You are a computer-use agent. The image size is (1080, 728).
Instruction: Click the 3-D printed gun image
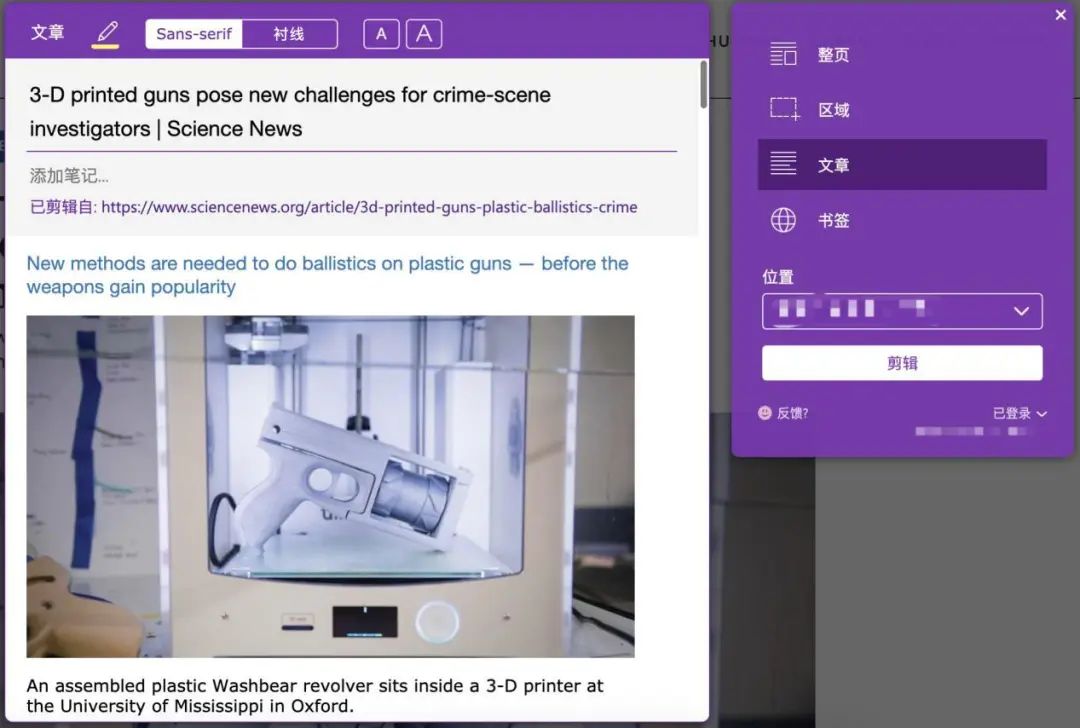tap(331, 486)
